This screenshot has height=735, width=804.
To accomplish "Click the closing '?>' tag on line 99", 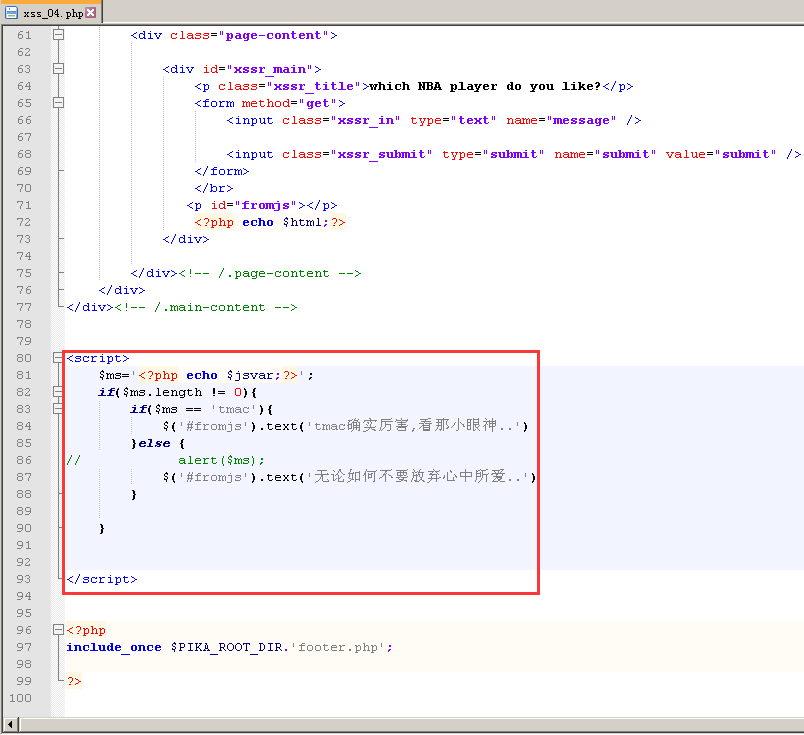I will point(74,681).
